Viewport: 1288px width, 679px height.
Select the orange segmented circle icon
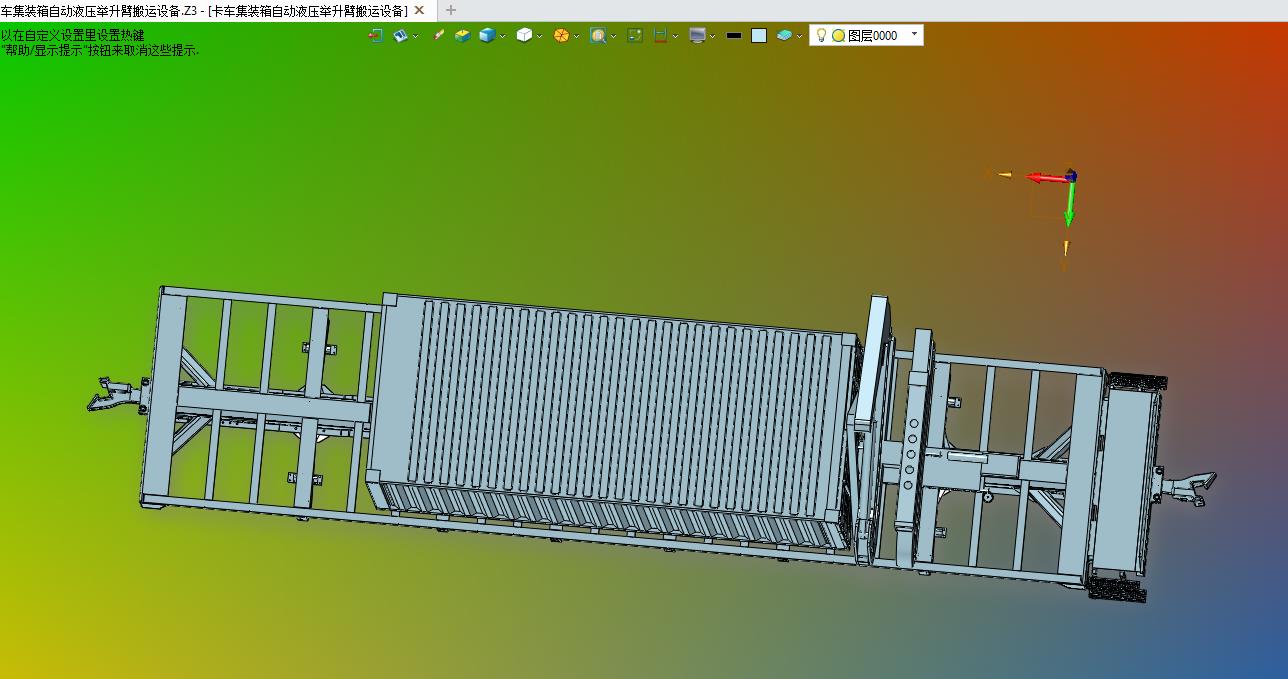tap(561, 35)
